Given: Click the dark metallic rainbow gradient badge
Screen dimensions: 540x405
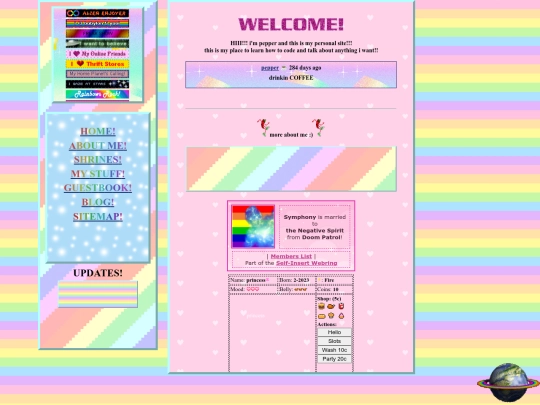Looking at the screenshot, I should [97, 33].
